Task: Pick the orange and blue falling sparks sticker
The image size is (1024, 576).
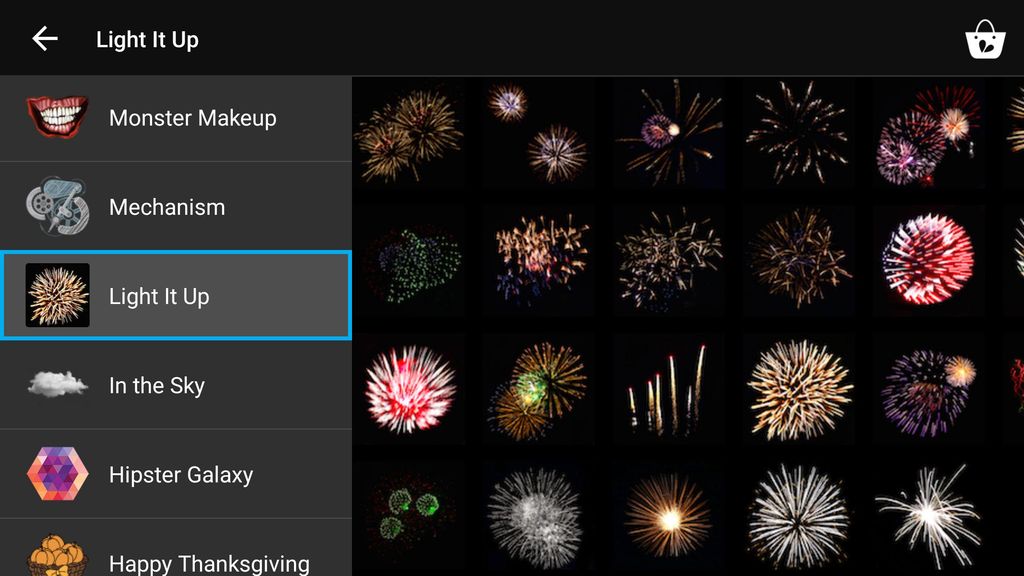Action: coord(539,261)
